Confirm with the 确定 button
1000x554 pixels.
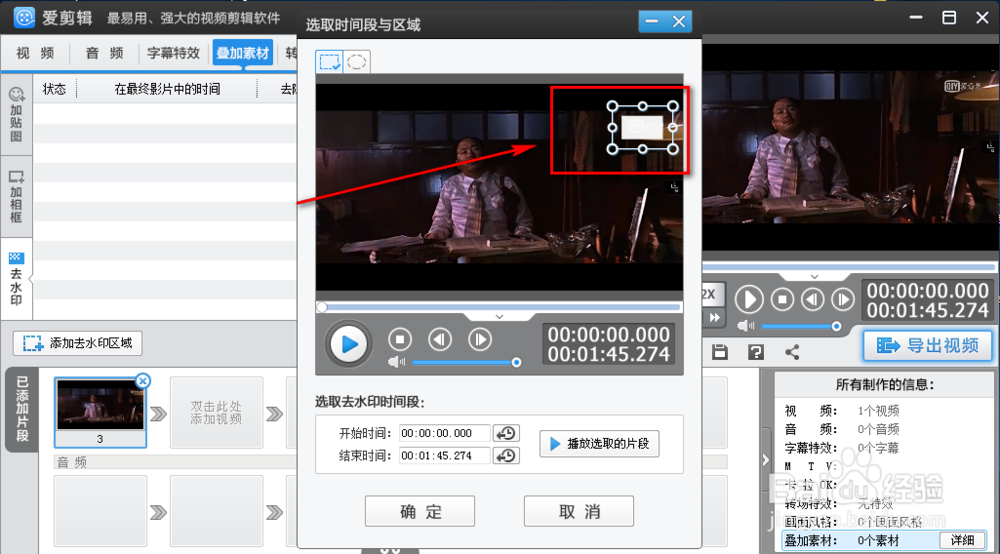[420, 511]
